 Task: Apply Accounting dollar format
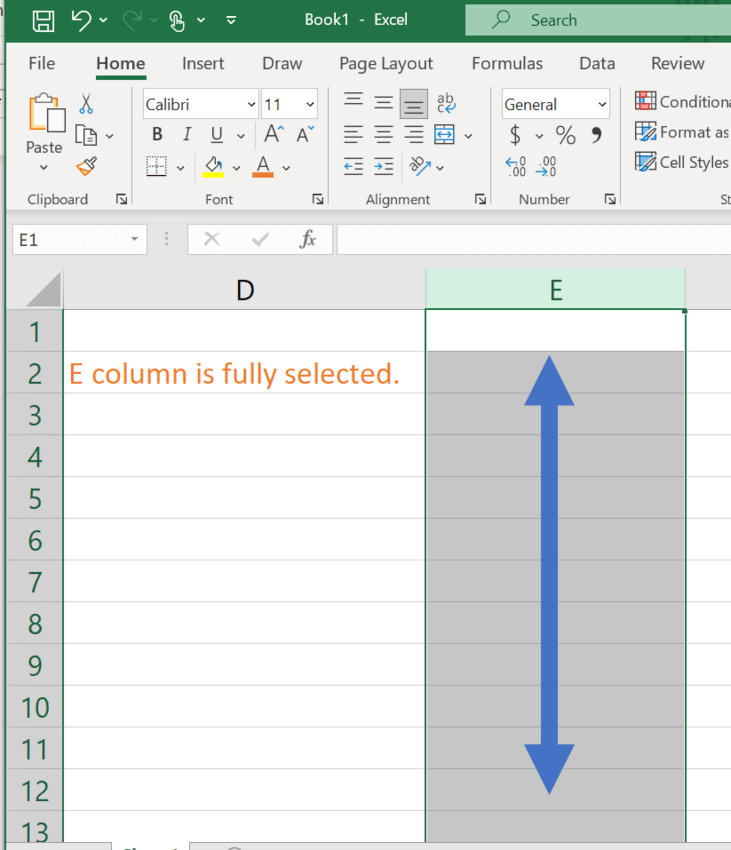coord(515,135)
